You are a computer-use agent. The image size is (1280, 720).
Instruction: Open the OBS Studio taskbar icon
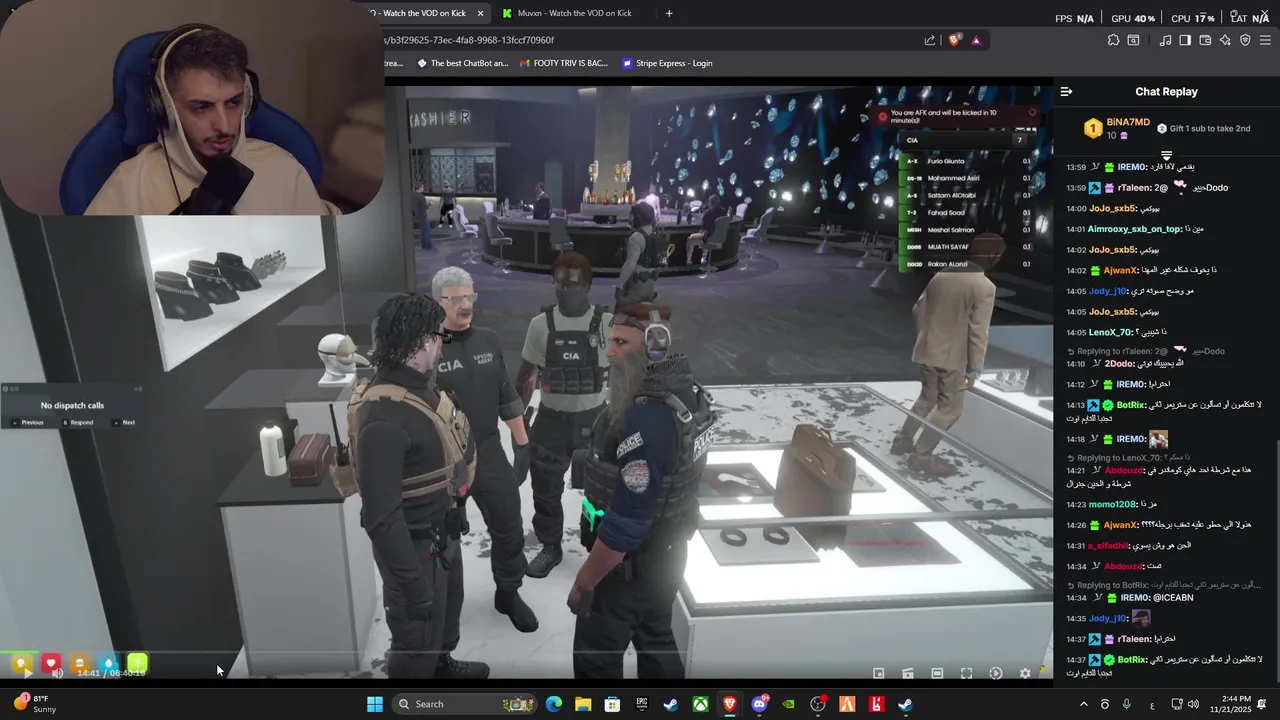818,704
